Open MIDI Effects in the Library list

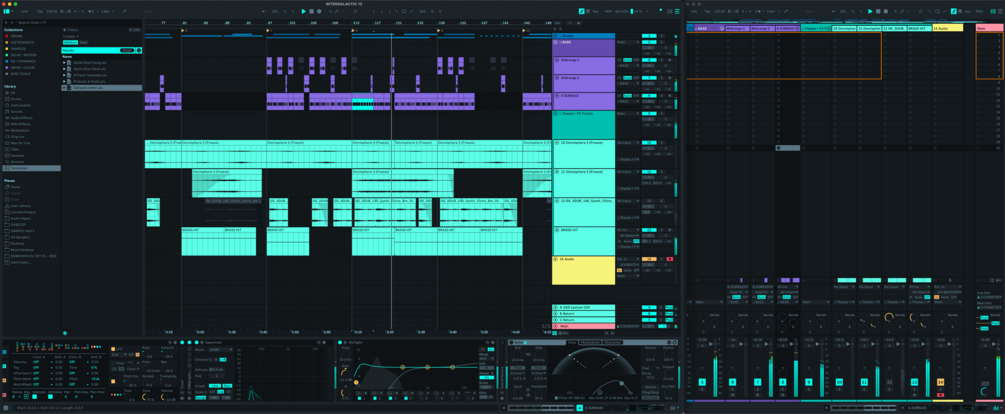20,124
